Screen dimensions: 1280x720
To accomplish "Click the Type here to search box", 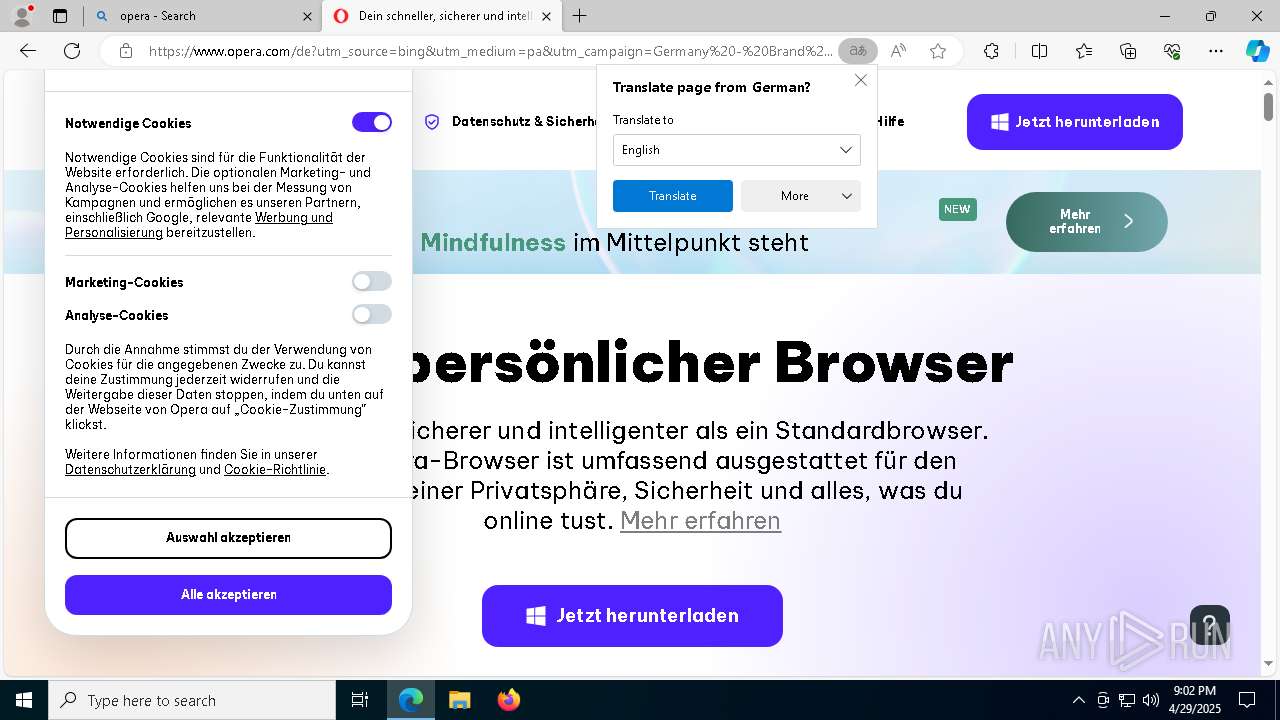I will [192, 700].
